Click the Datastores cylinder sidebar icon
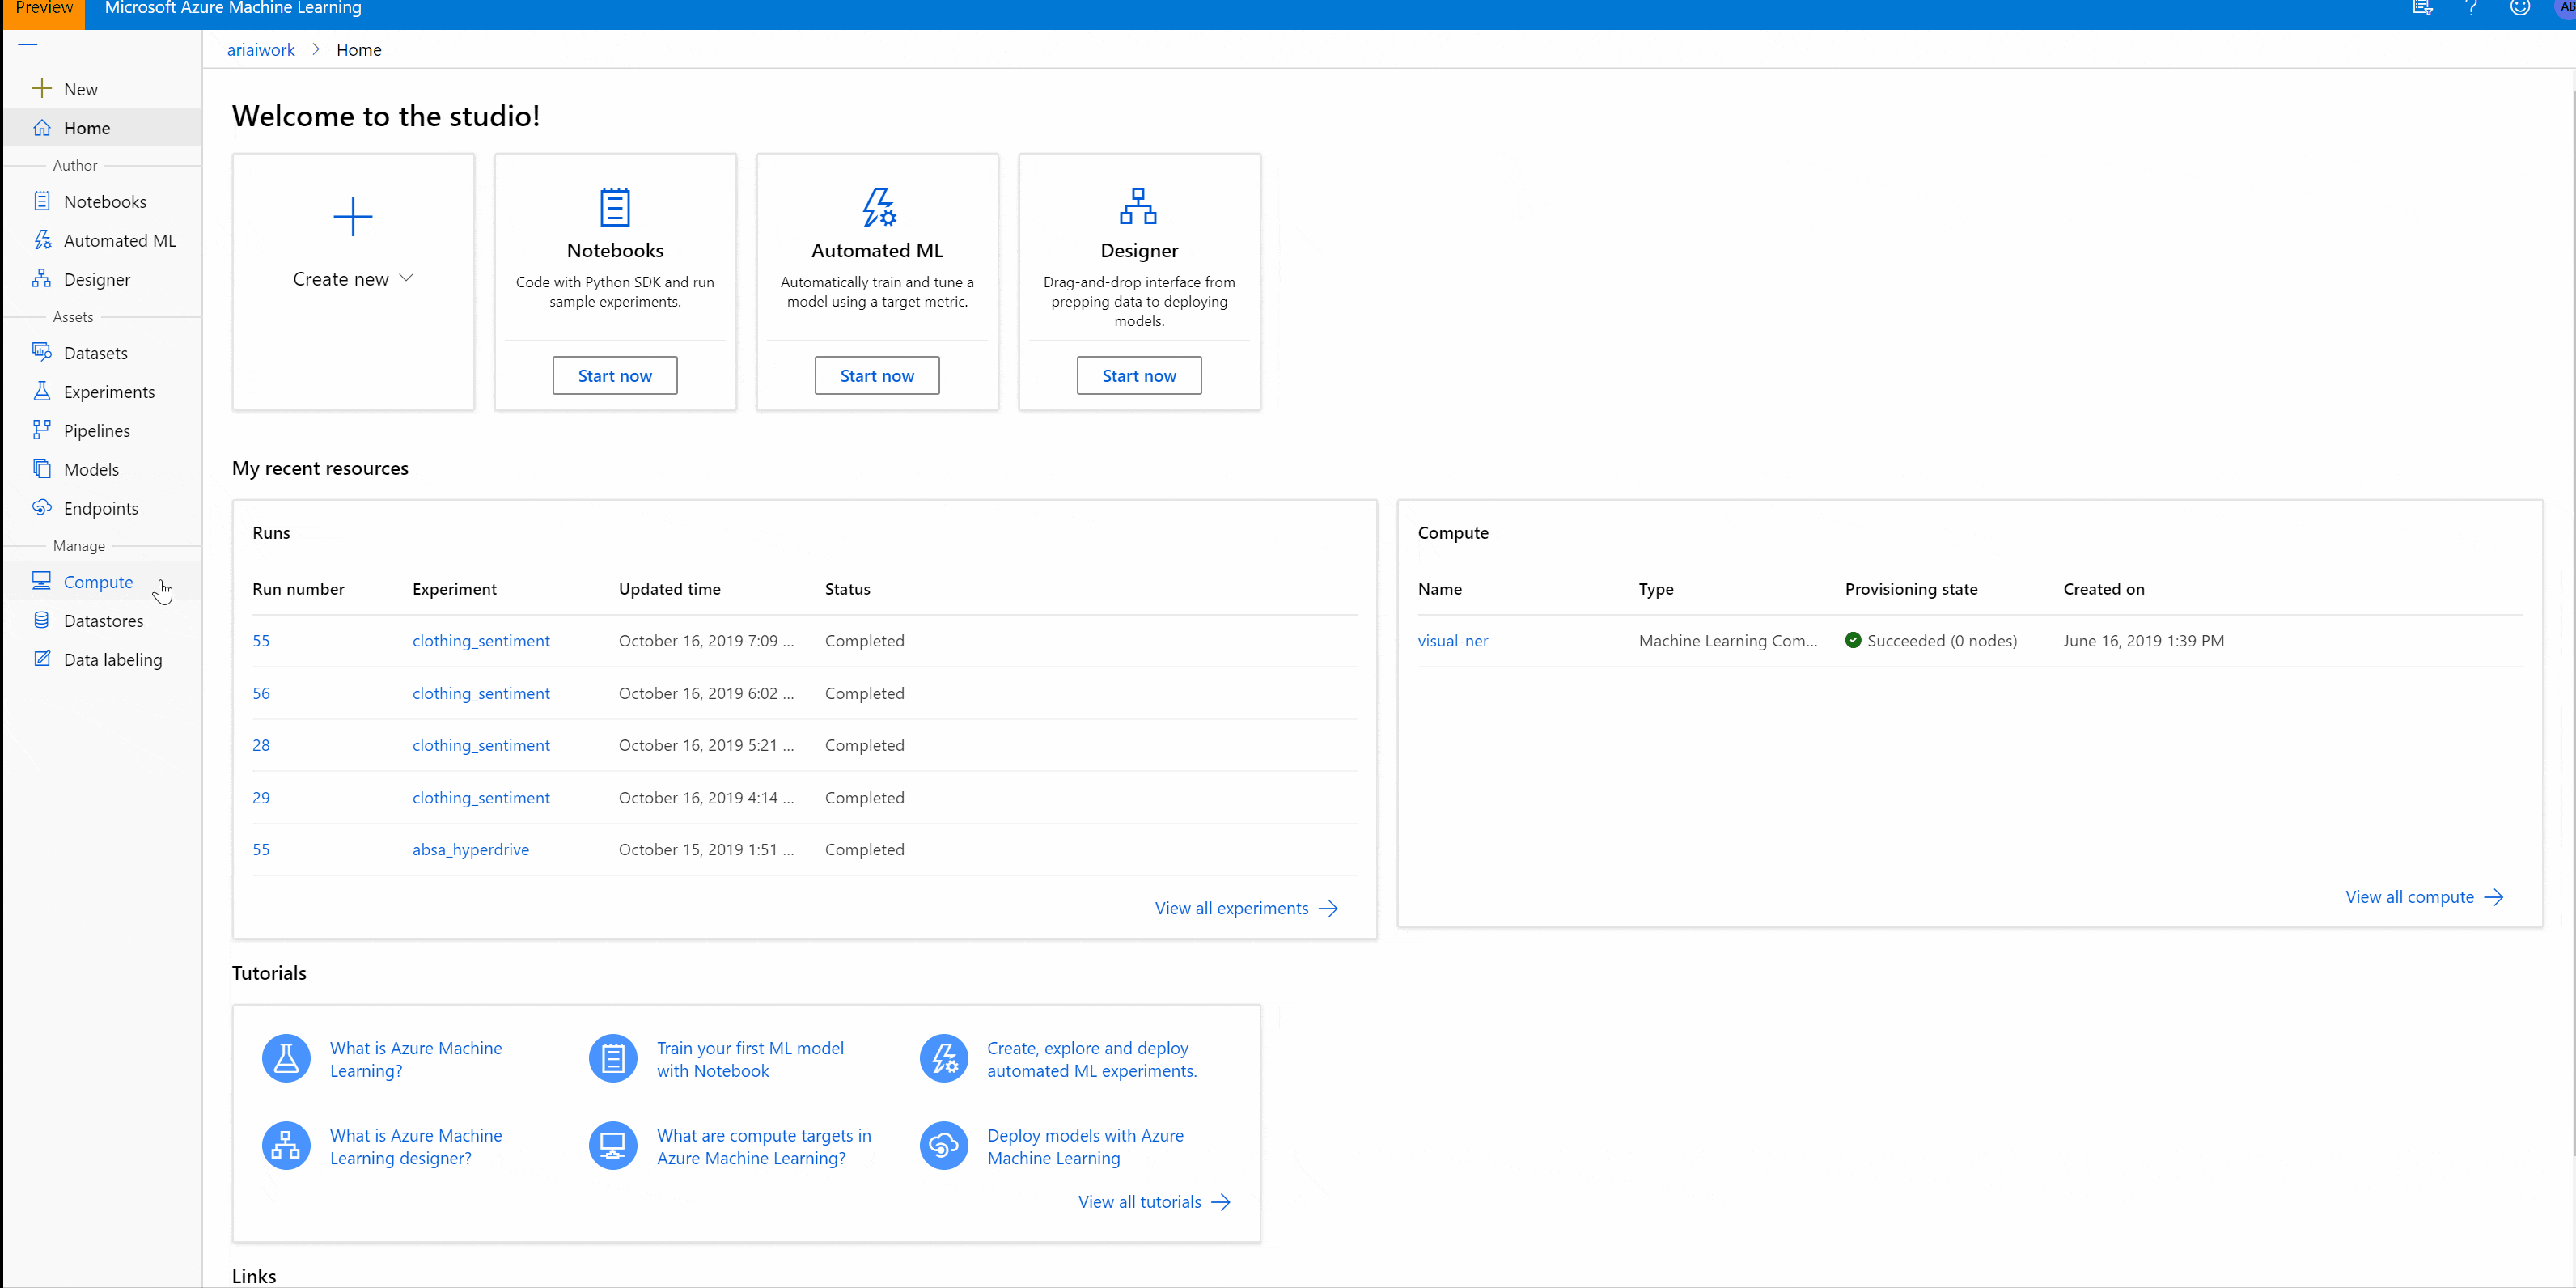 [x=41, y=620]
